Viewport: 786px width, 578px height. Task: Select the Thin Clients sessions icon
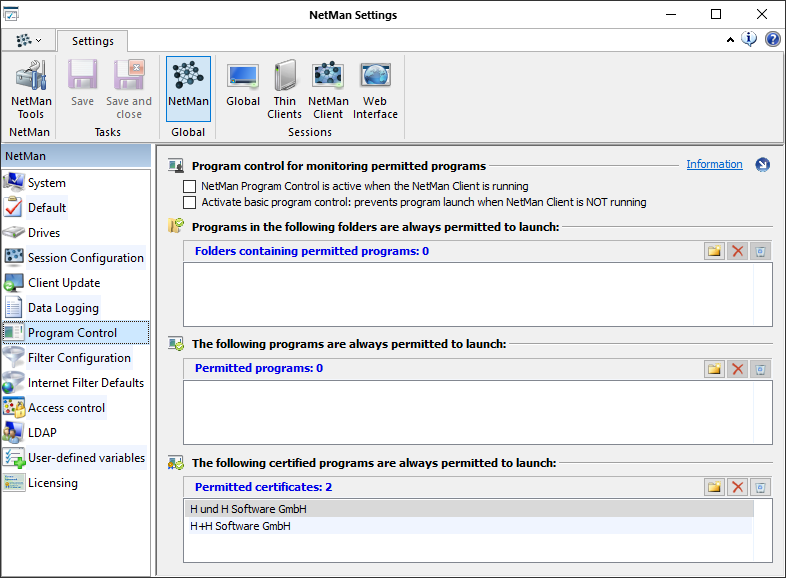(284, 89)
